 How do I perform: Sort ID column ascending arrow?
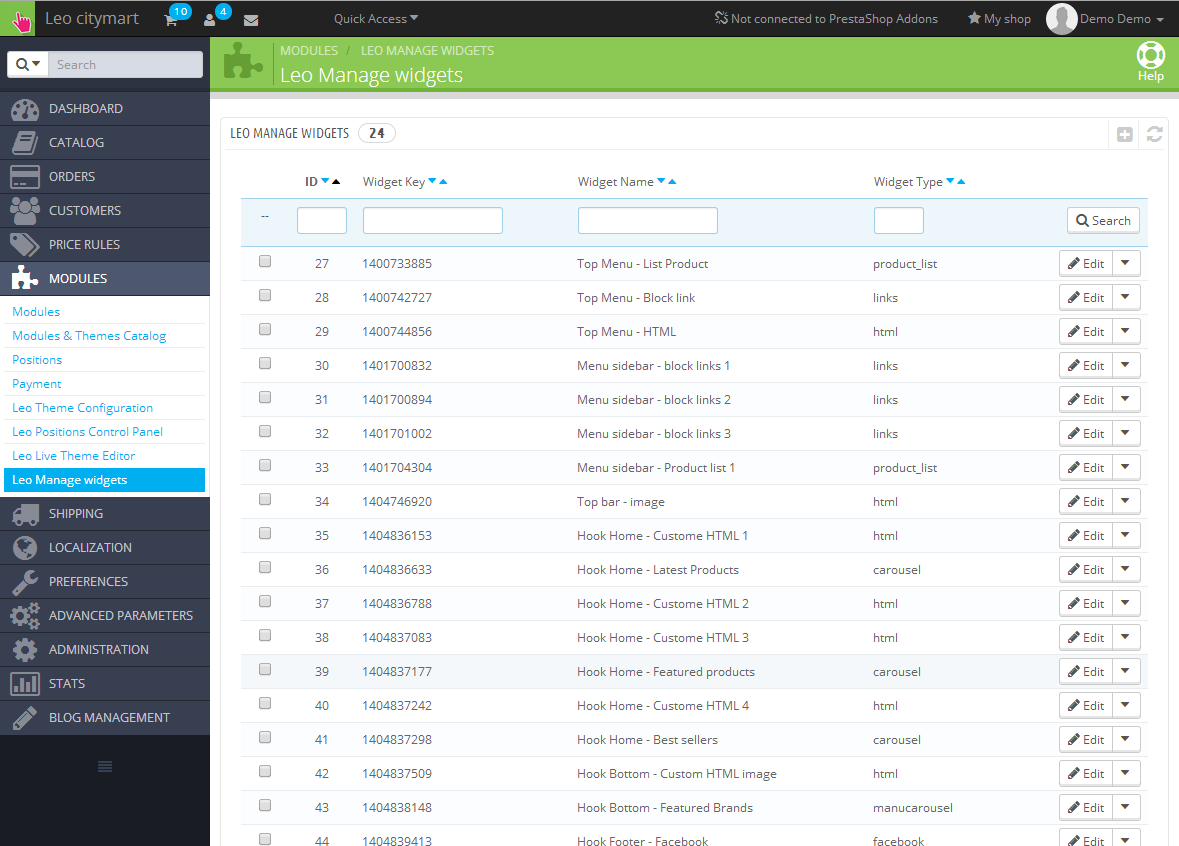point(336,182)
